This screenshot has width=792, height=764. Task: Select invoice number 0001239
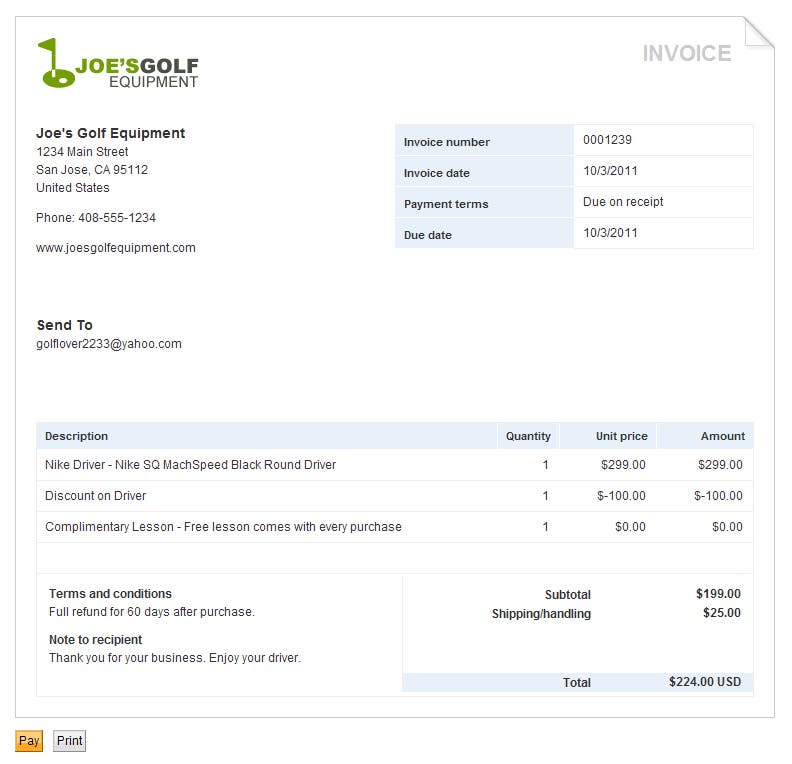607,140
